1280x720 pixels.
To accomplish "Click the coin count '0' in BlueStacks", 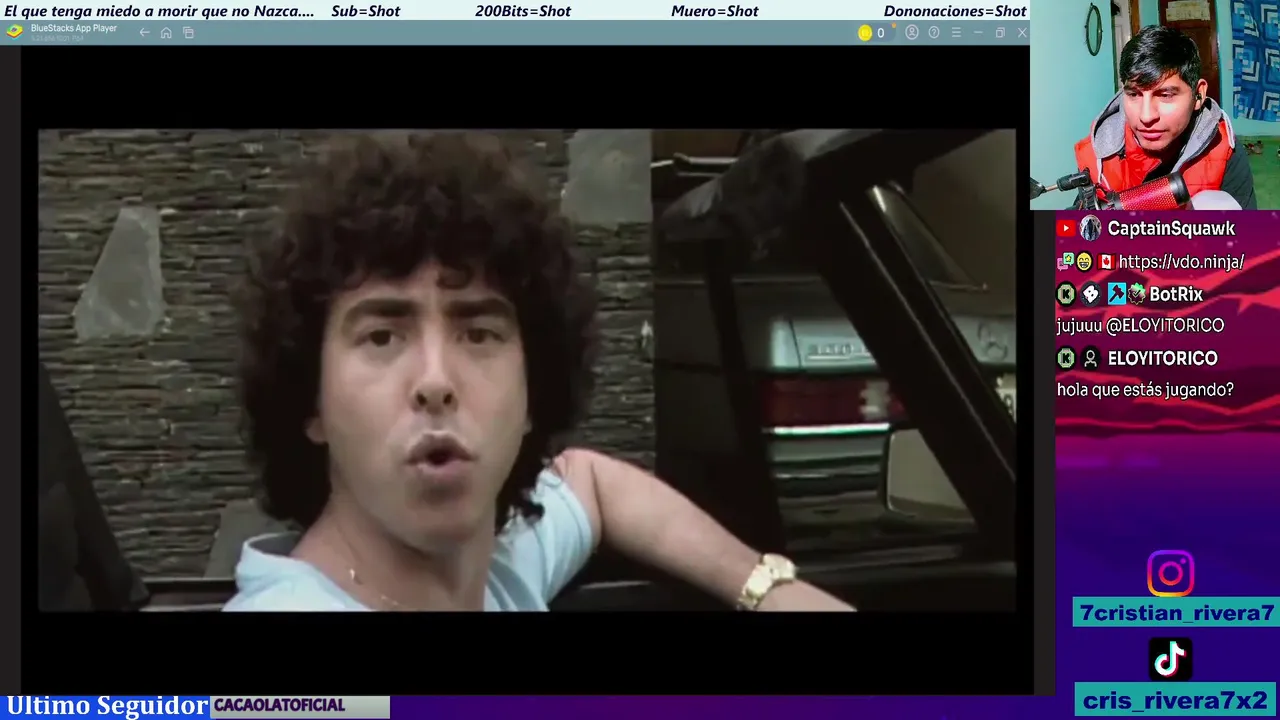I will [x=880, y=33].
